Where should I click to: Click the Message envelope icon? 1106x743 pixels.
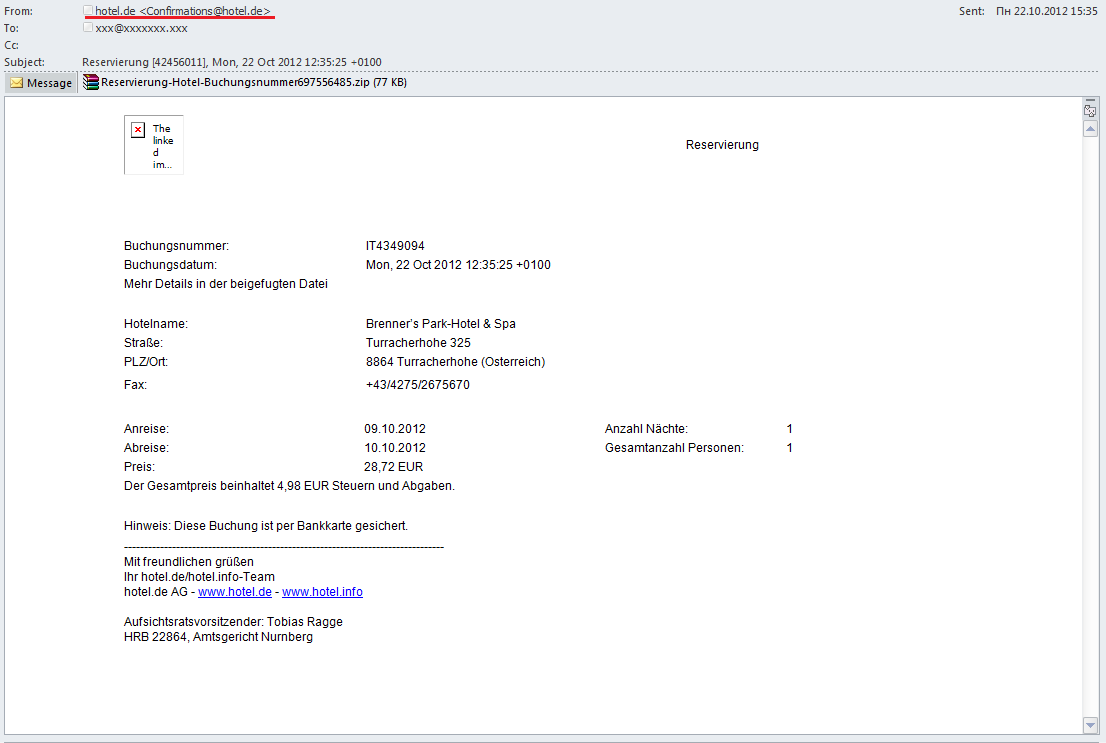point(16,83)
